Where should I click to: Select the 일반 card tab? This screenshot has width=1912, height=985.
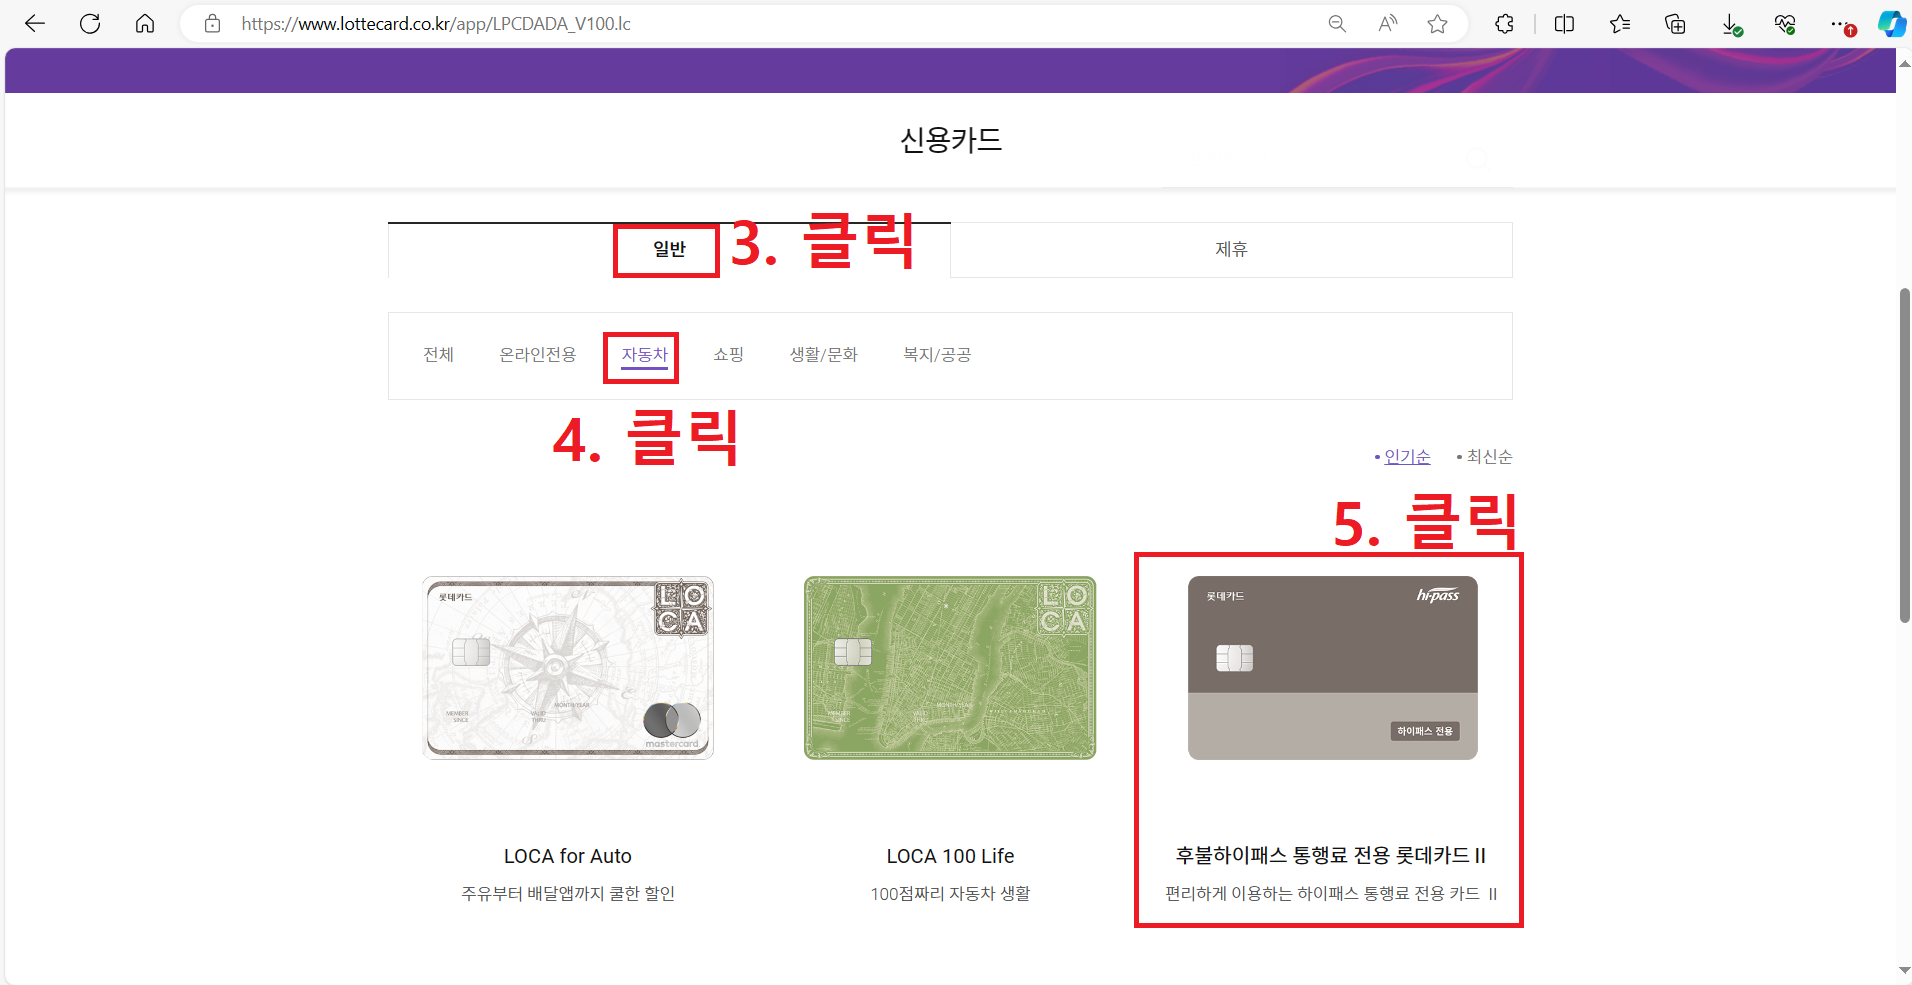pos(669,250)
